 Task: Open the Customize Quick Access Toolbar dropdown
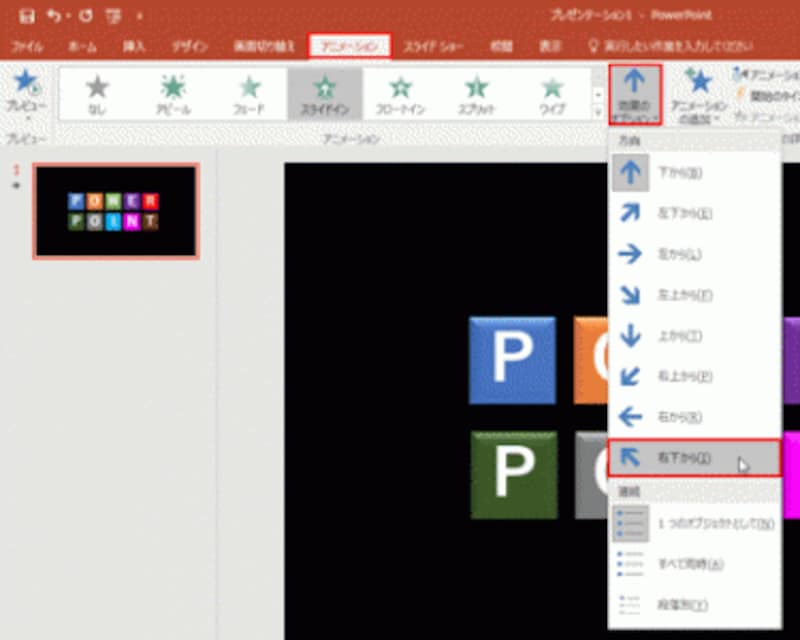pyautogui.click(x=139, y=16)
